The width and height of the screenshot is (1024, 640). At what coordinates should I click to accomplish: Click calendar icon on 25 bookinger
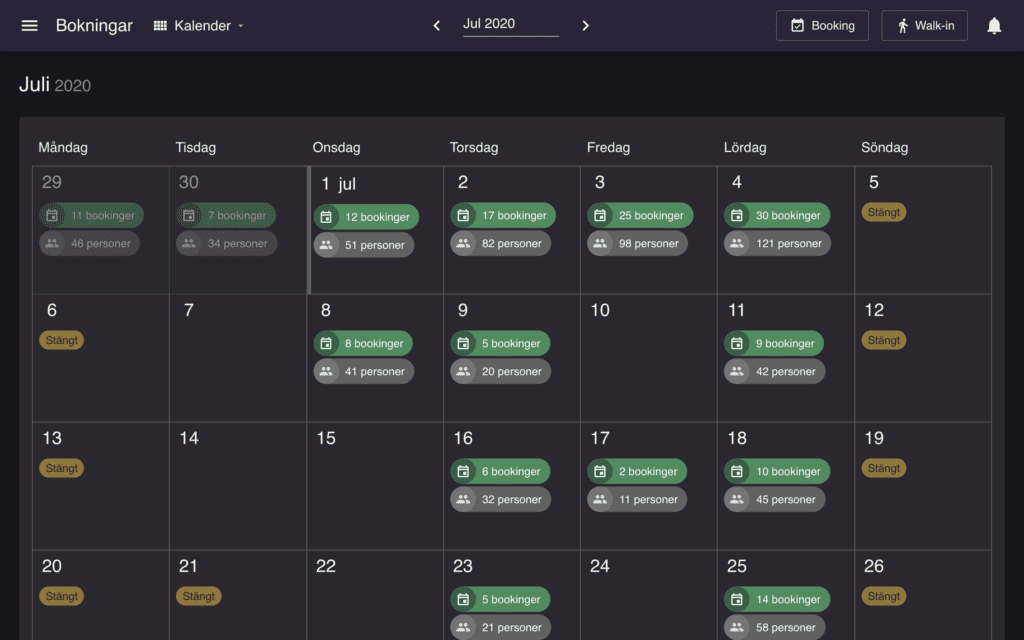coord(600,215)
